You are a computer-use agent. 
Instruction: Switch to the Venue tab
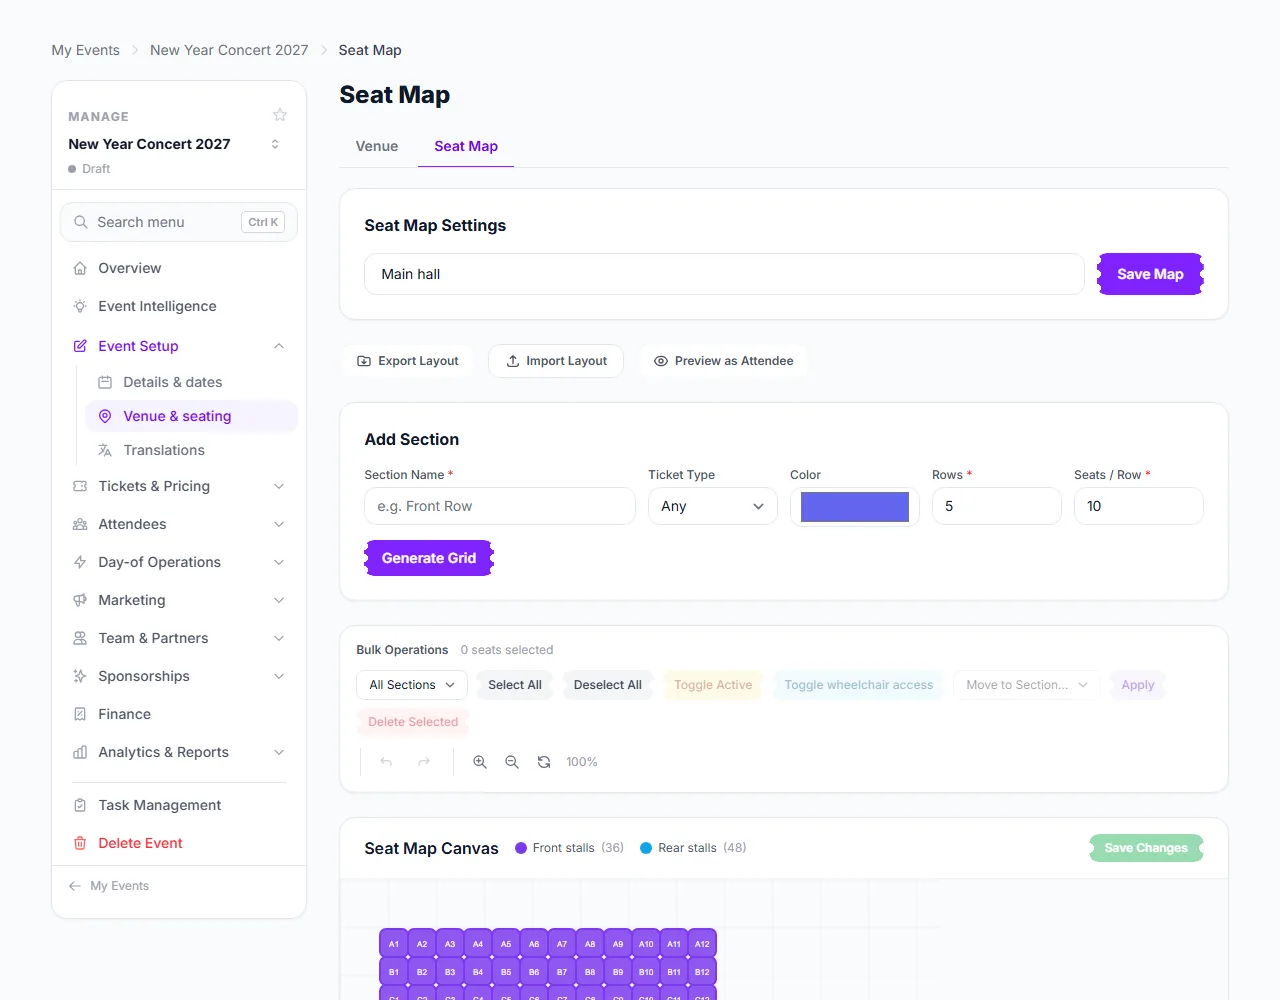tap(377, 146)
